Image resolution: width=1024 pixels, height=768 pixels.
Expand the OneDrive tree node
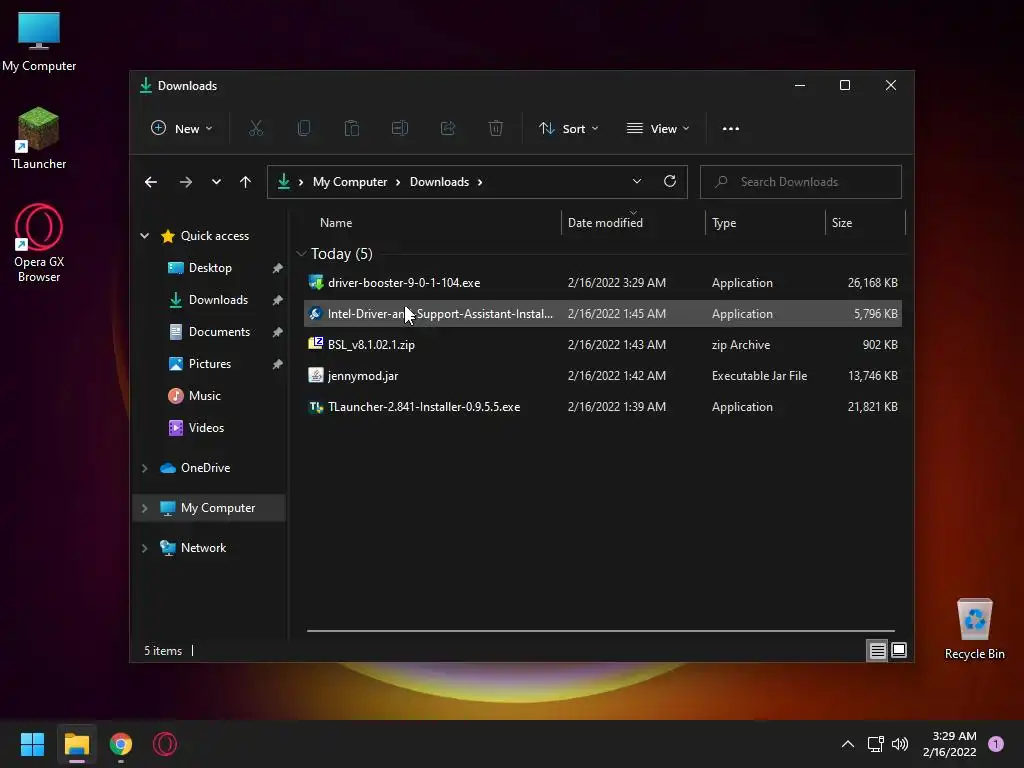pyautogui.click(x=144, y=468)
